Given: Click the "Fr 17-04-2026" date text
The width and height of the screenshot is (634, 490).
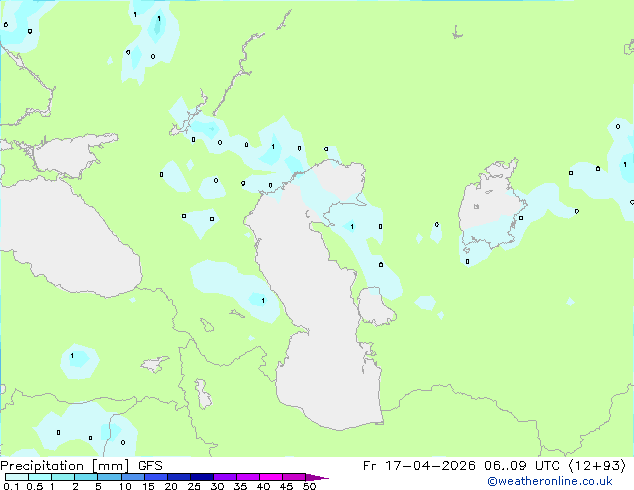Looking at the screenshot, I should 419,466.
